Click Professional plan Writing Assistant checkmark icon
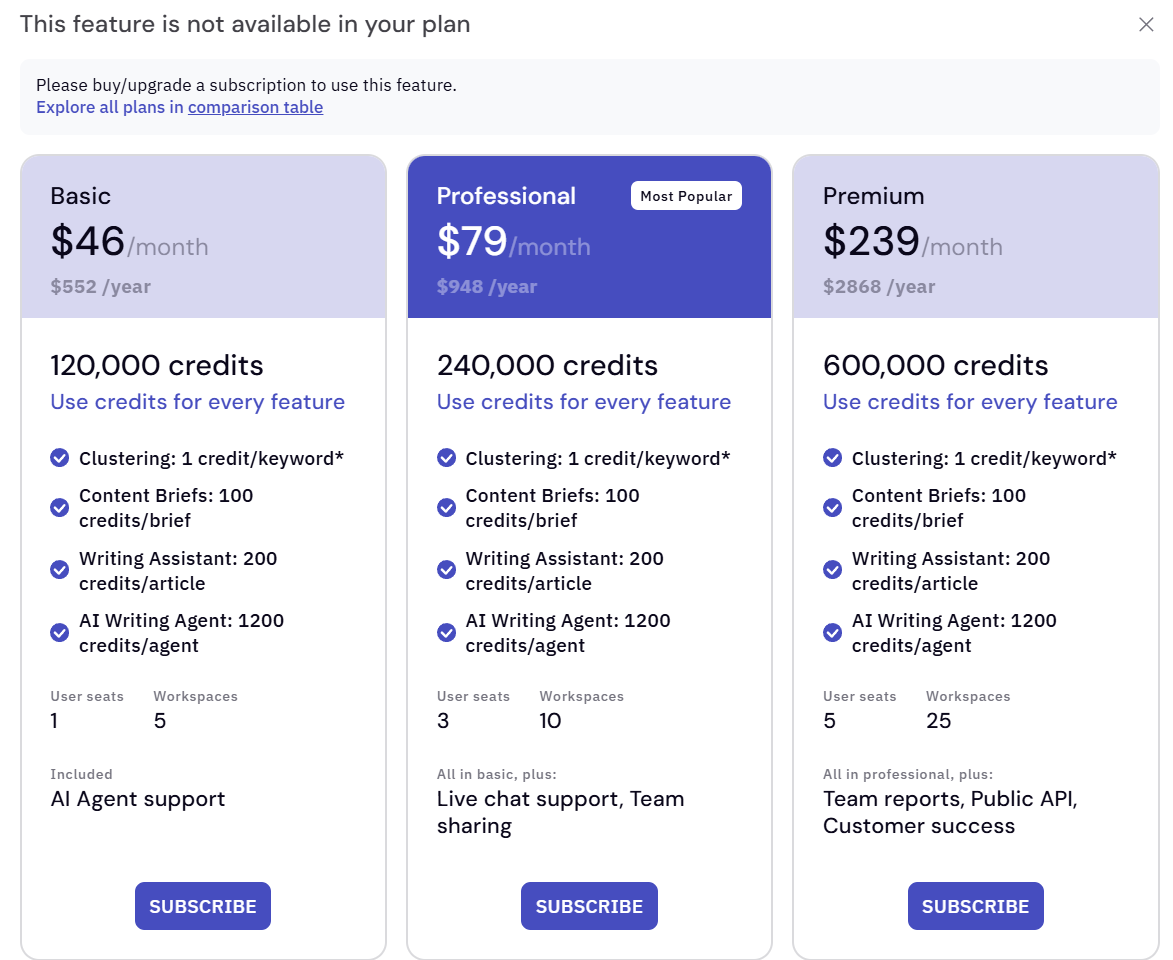This screenshot has height=960, width=1173. click(x=447, y=570)
